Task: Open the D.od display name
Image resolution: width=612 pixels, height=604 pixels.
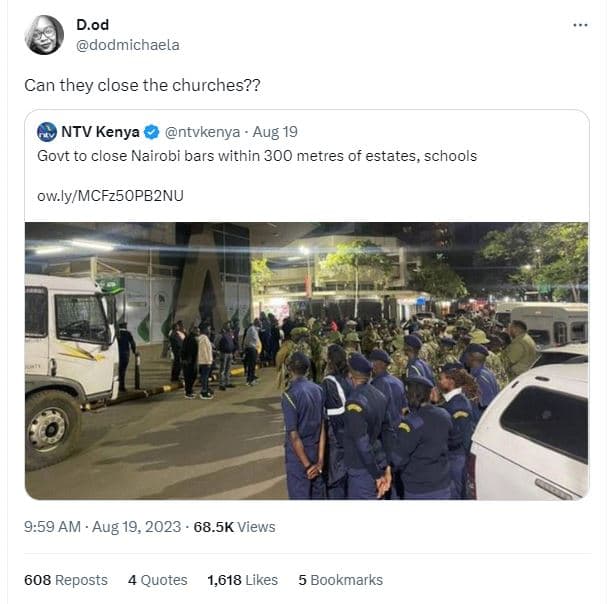Action: 95,24
